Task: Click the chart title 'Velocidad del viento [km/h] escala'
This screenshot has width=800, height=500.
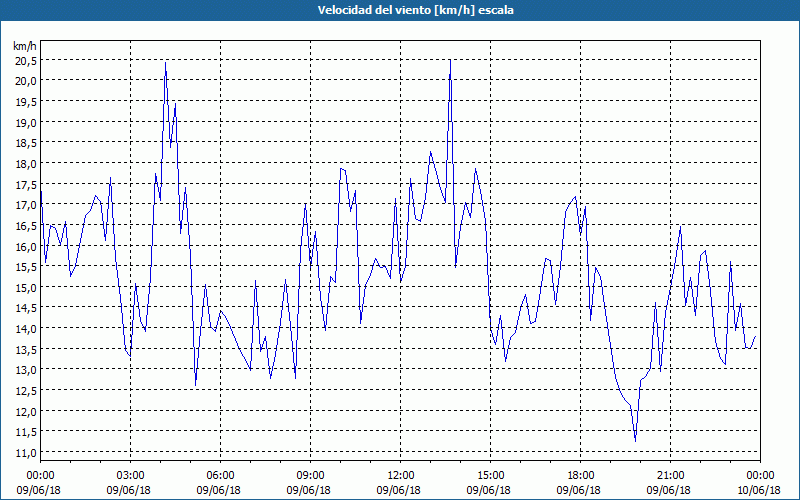Action: (415, 10)
